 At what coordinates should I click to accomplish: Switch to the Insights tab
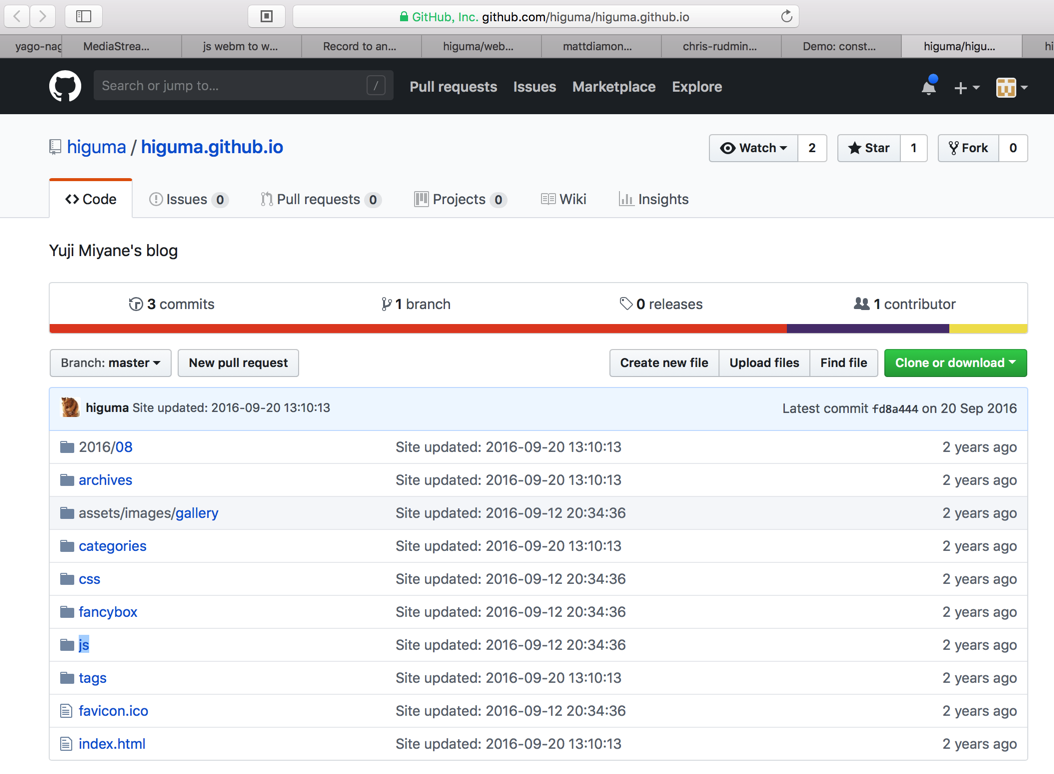[x=653, y=199]
